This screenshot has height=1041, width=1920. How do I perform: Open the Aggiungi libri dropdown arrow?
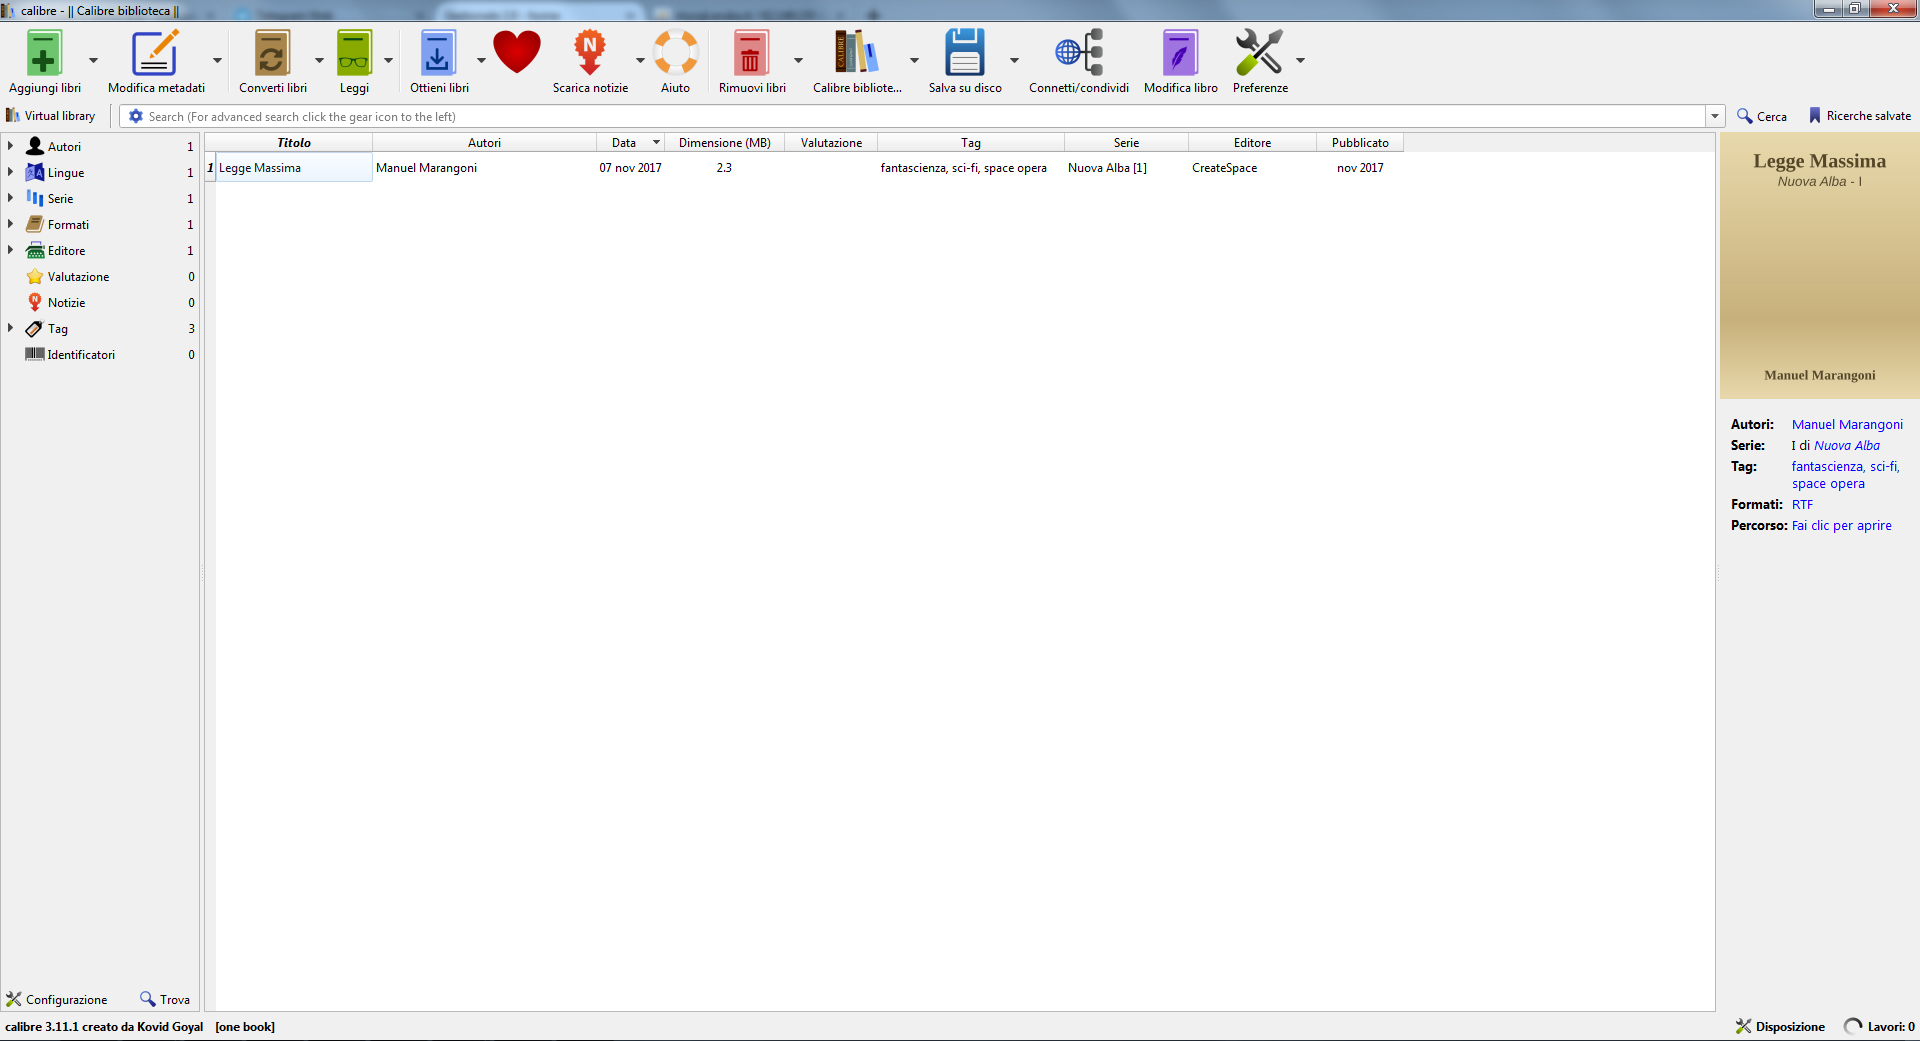(93, 60)
